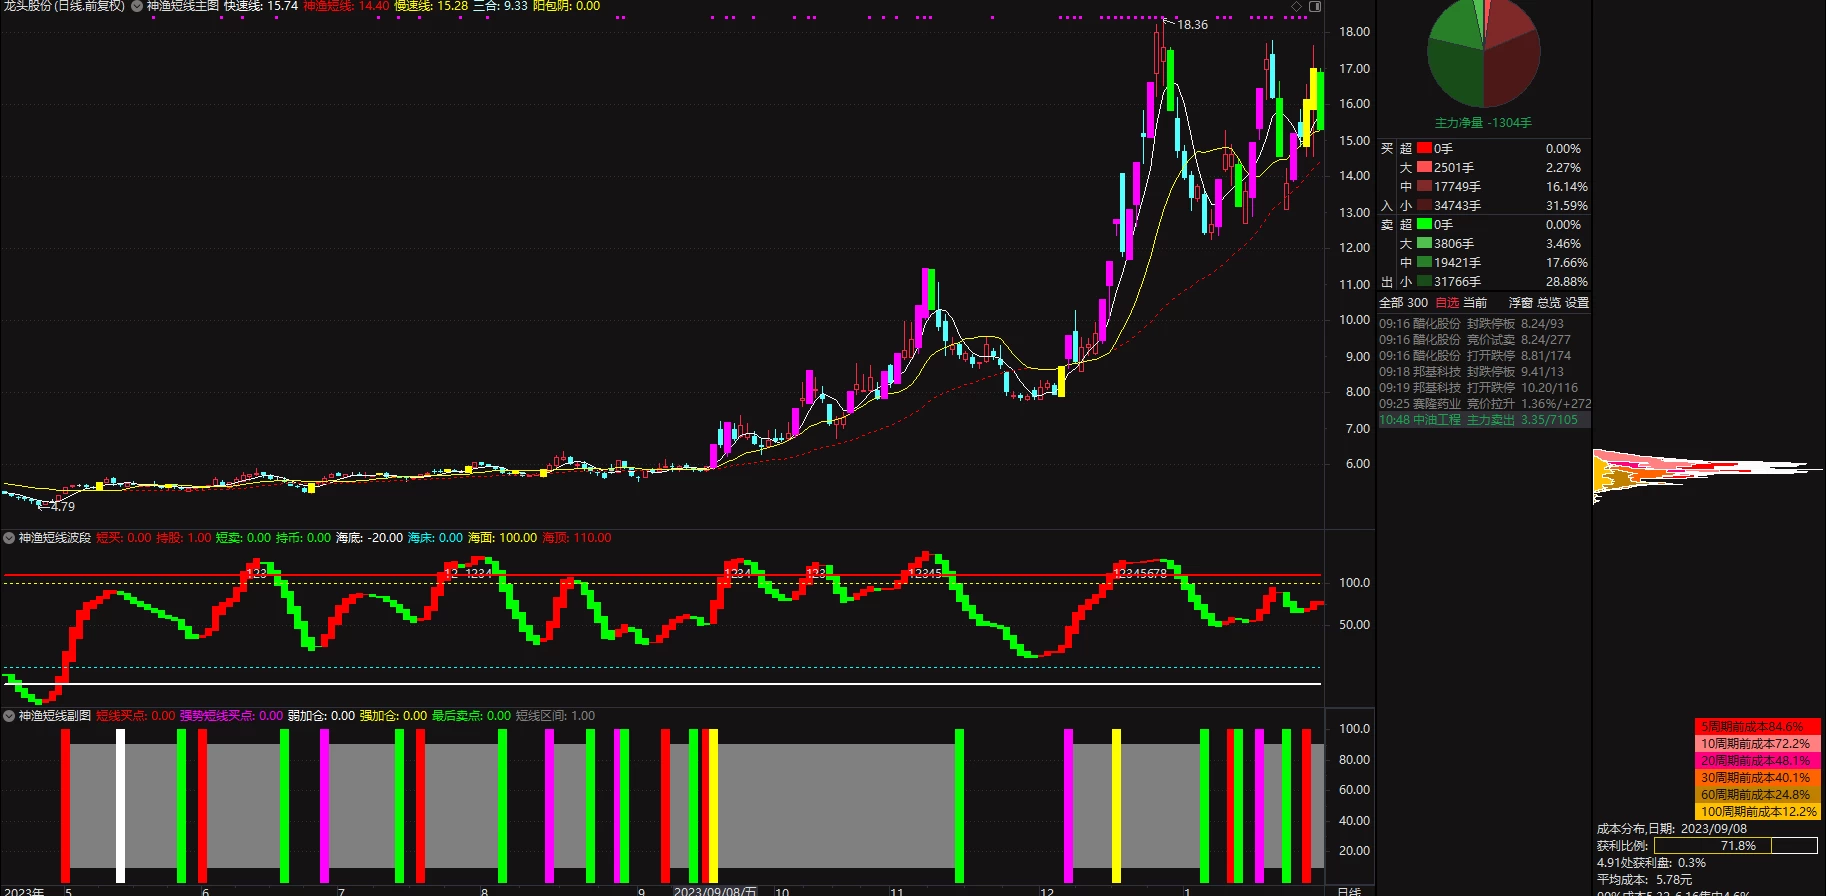Switch to the 自选 alerts tab

(1447, 303)
